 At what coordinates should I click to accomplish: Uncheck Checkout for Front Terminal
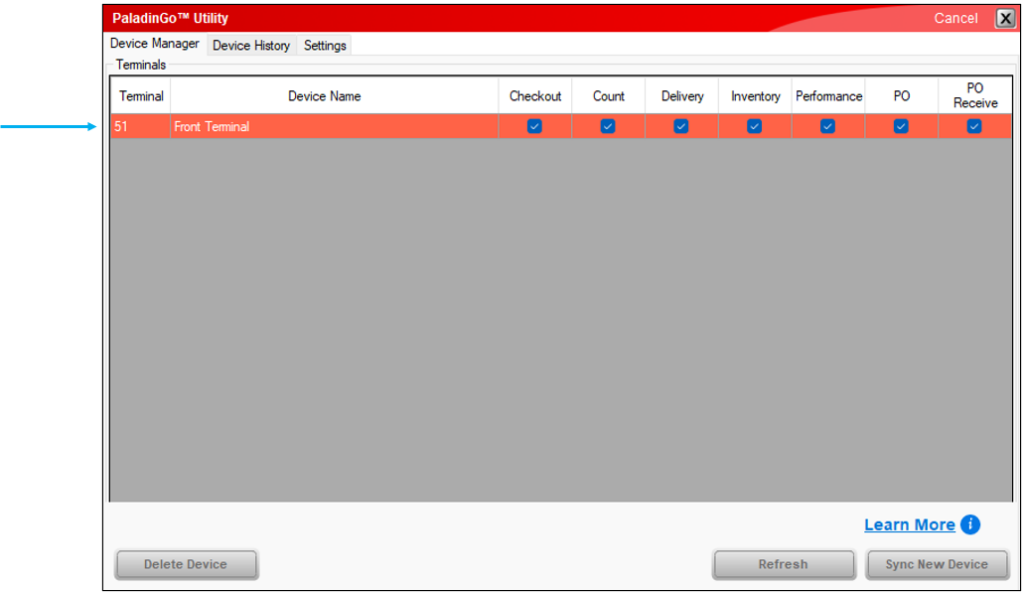coord(534,126)
